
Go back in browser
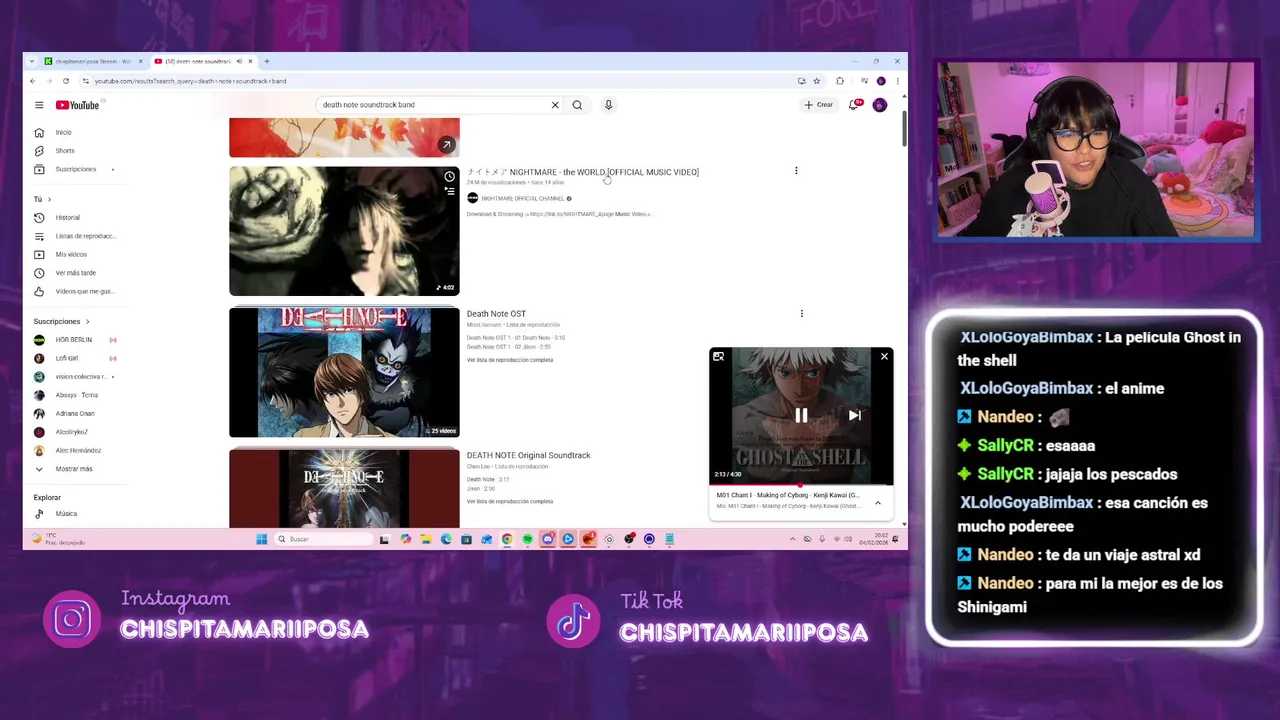(32, 81)
